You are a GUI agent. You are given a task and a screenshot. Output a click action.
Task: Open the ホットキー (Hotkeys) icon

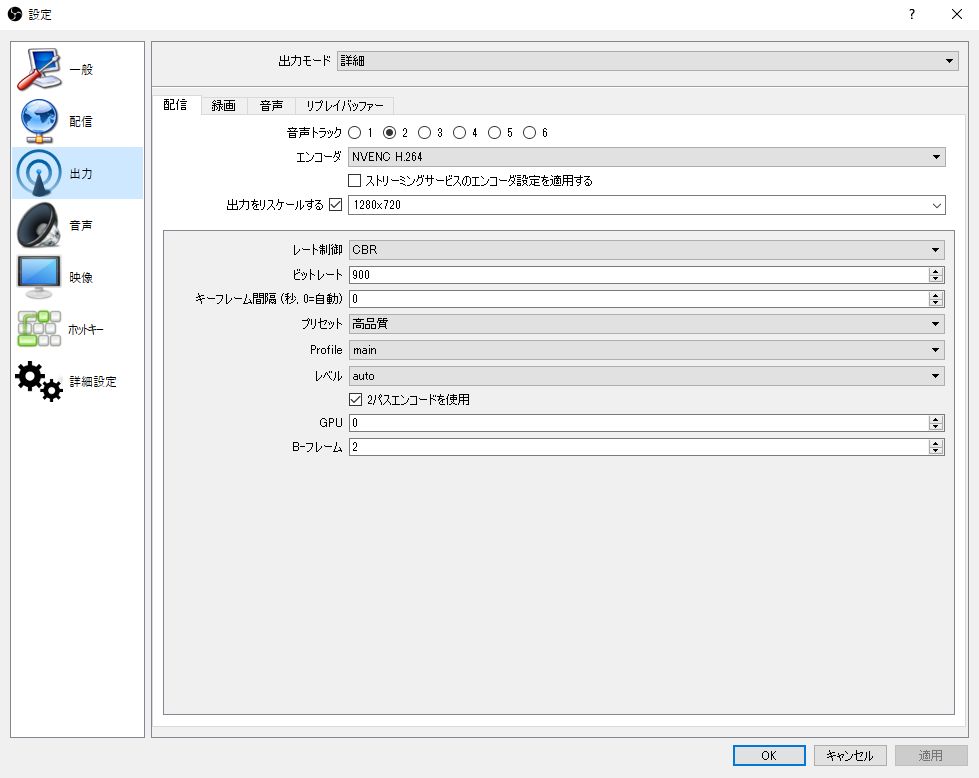pyautogui.click(x=39, y=328)
